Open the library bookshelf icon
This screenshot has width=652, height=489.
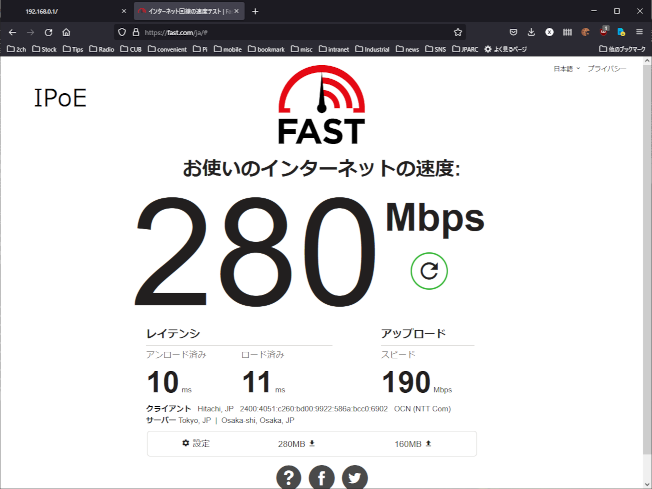pos(567,32)
